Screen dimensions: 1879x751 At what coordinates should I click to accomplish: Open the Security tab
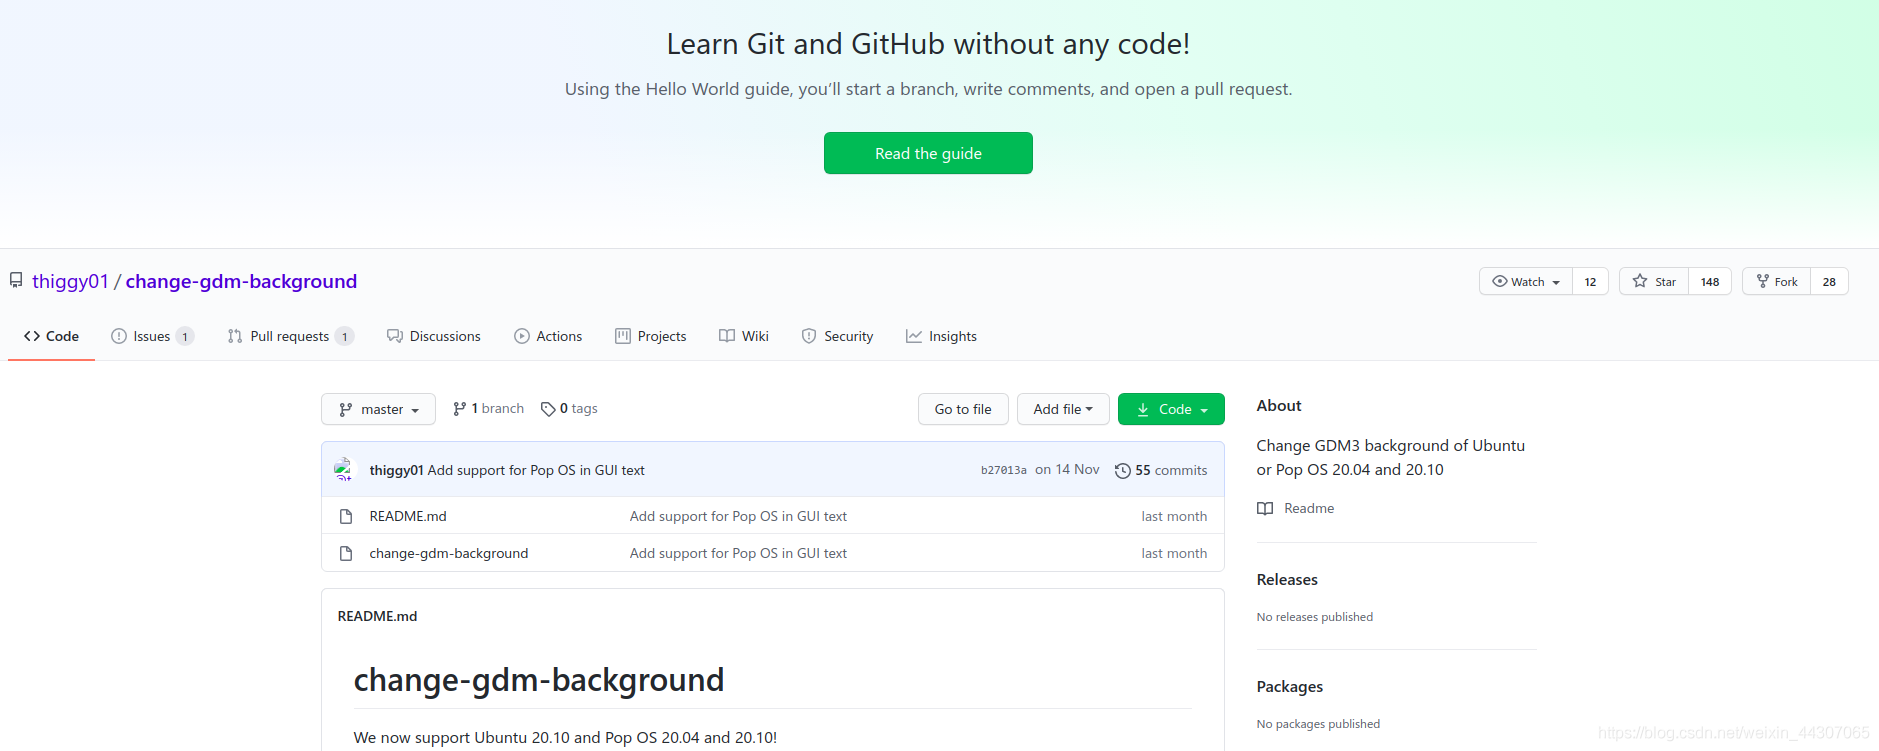837,336
